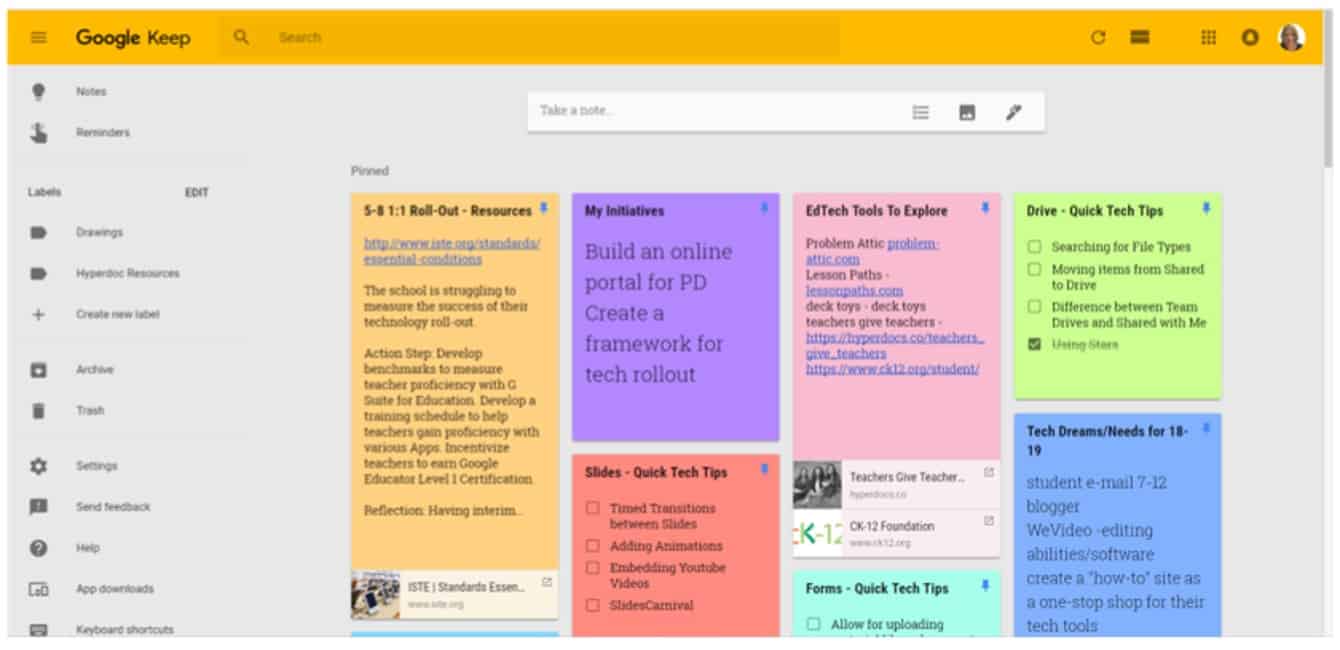Uncheck the Using Stars item

coord(1035,344)
